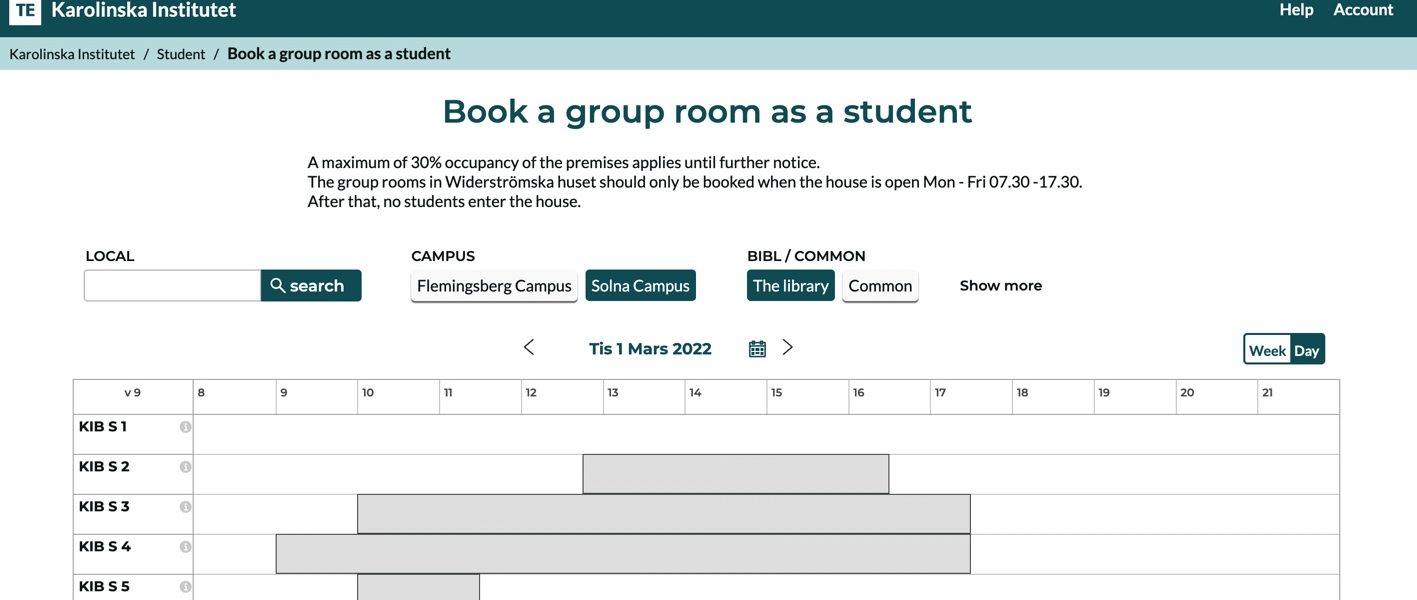
Task: Expand filters with Show more
Action: (1000, 286)
